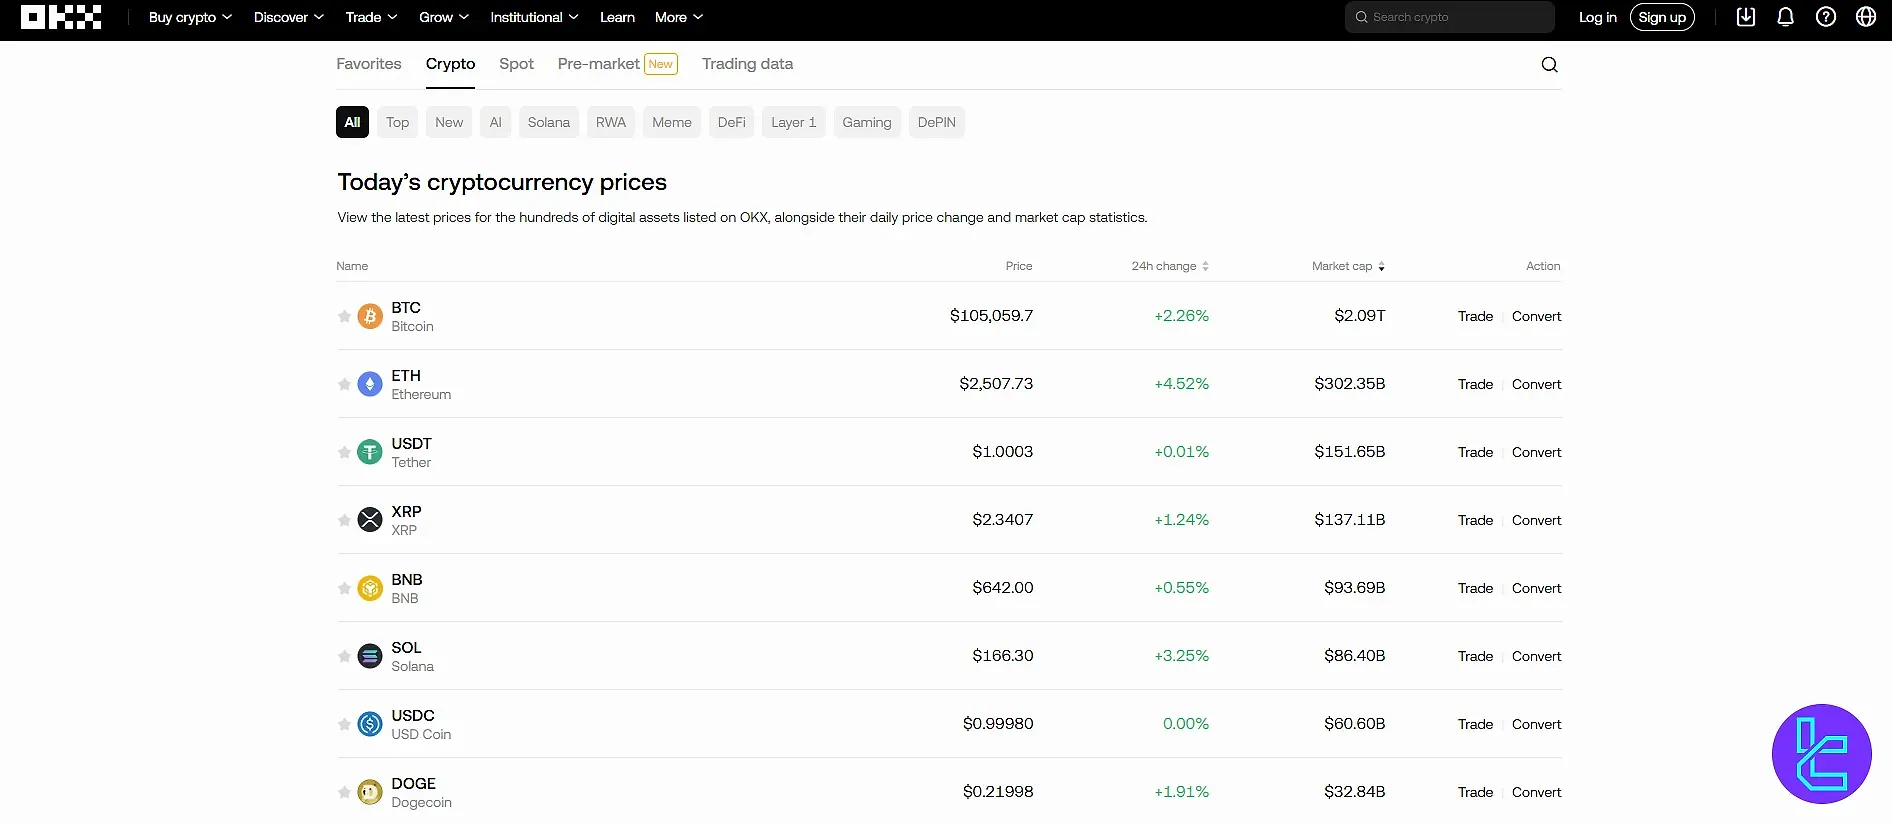Open the language globe icon
This screenshot has width=1892, height=824.
point(1865,17)
